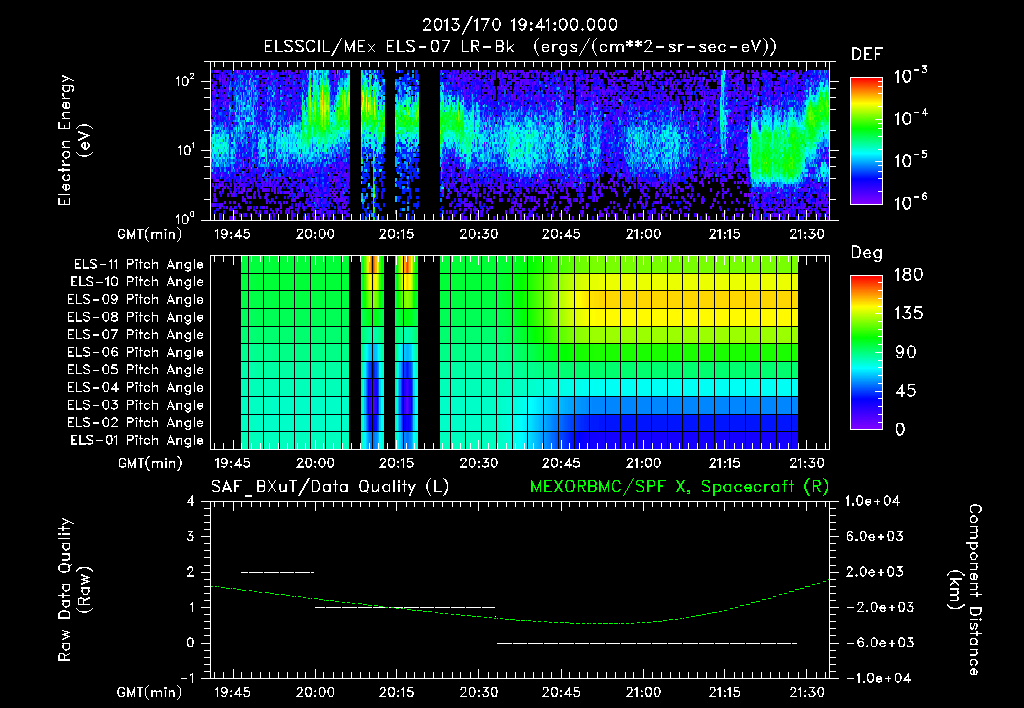Click the spectrogram GMT(min) axis label

150,234
